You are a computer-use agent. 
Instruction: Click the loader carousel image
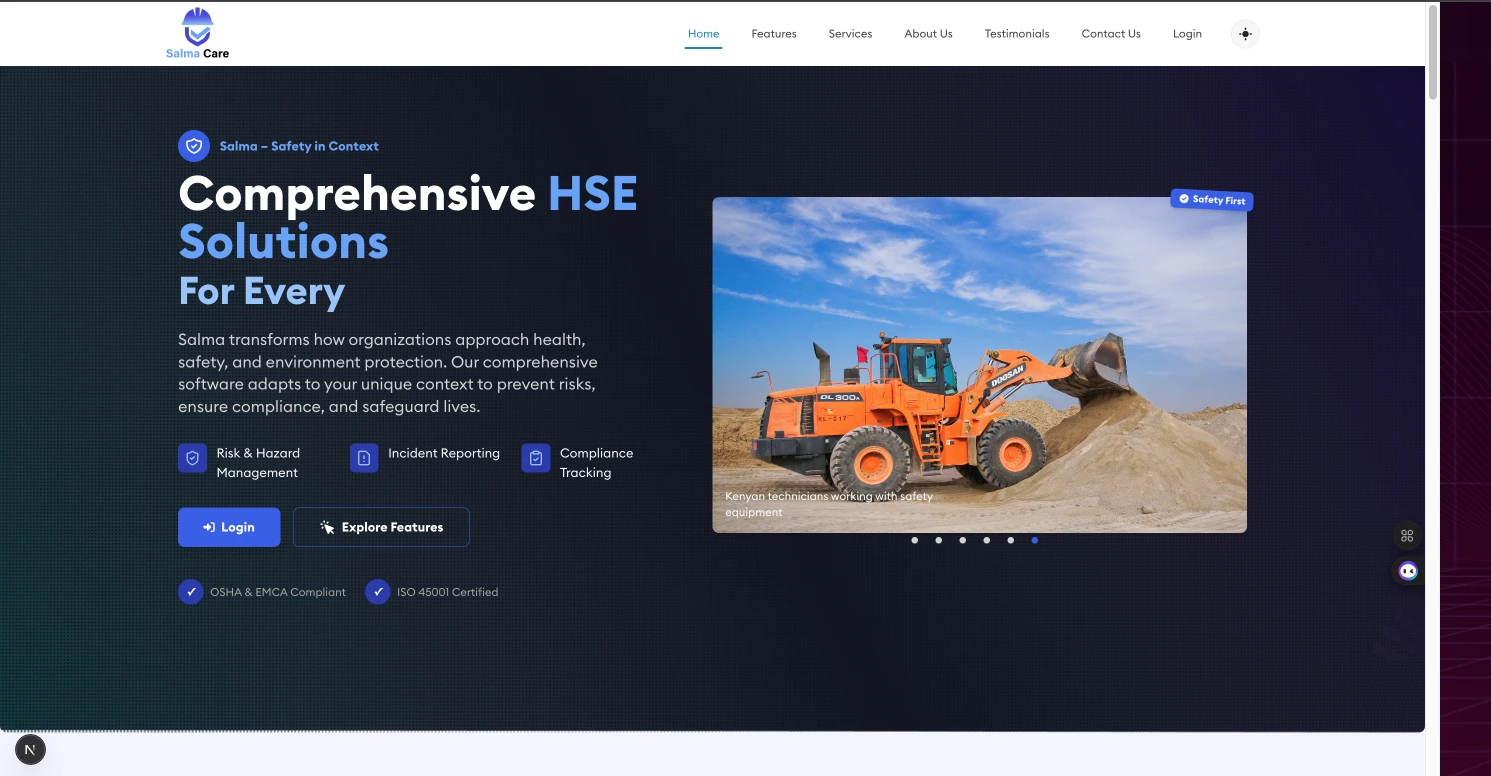(x=979, y=364)
